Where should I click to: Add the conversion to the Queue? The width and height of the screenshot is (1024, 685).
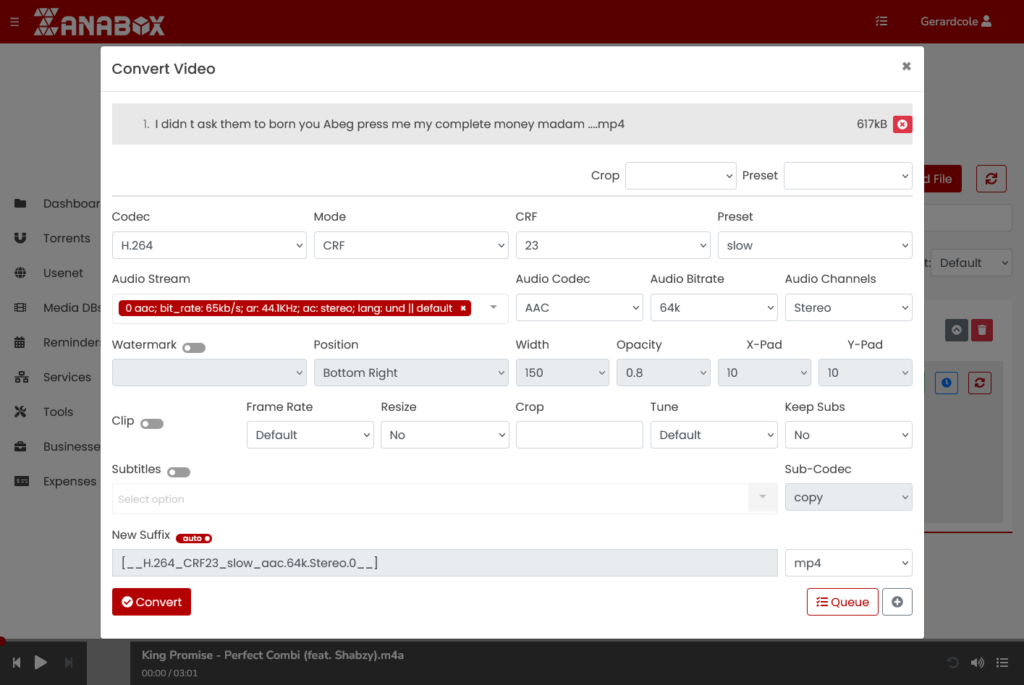tap(842, 601)
